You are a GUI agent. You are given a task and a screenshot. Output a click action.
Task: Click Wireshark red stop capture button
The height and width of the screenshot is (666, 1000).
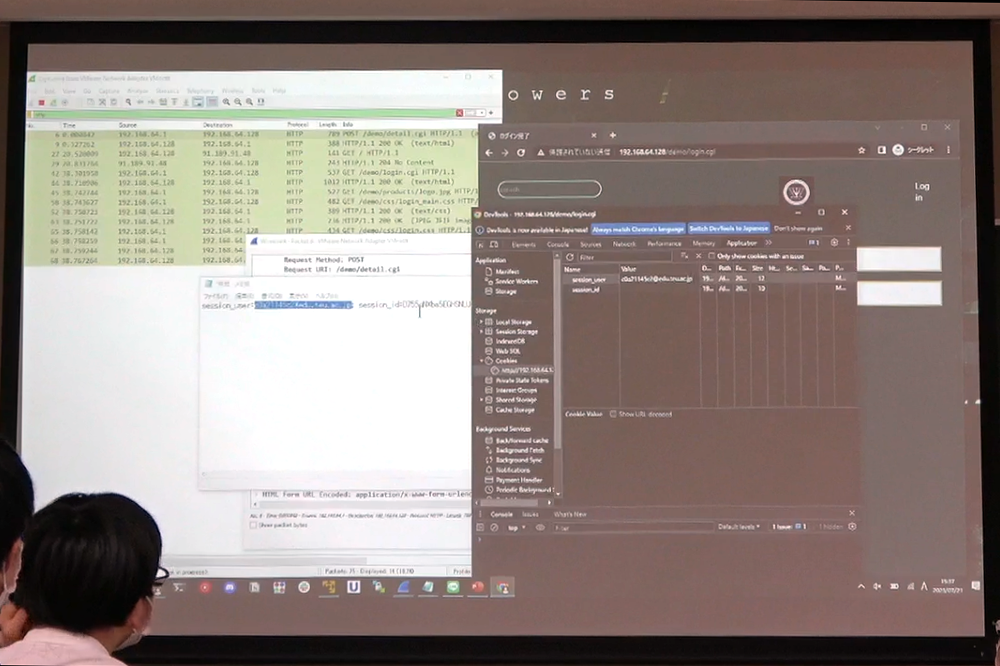point(41,102)
